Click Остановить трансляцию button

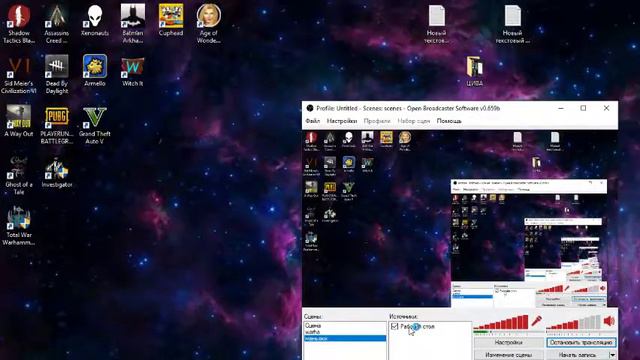581,342
